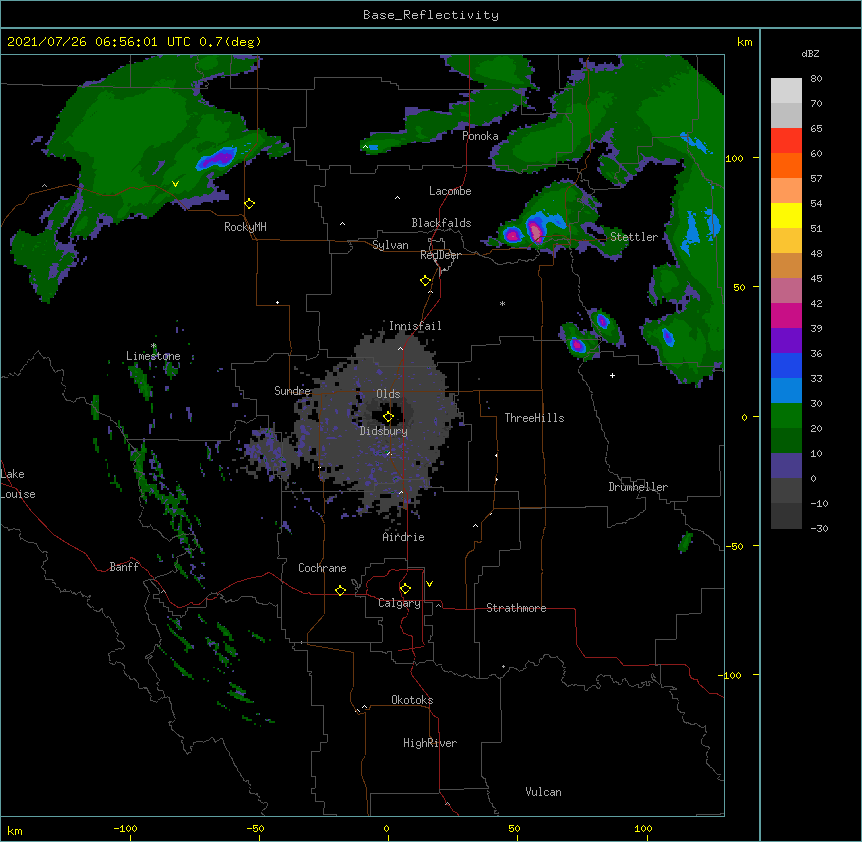
Task: Click the -50 tick on the bottom axis
Action: pyautogui.click(x=256, y=828)
